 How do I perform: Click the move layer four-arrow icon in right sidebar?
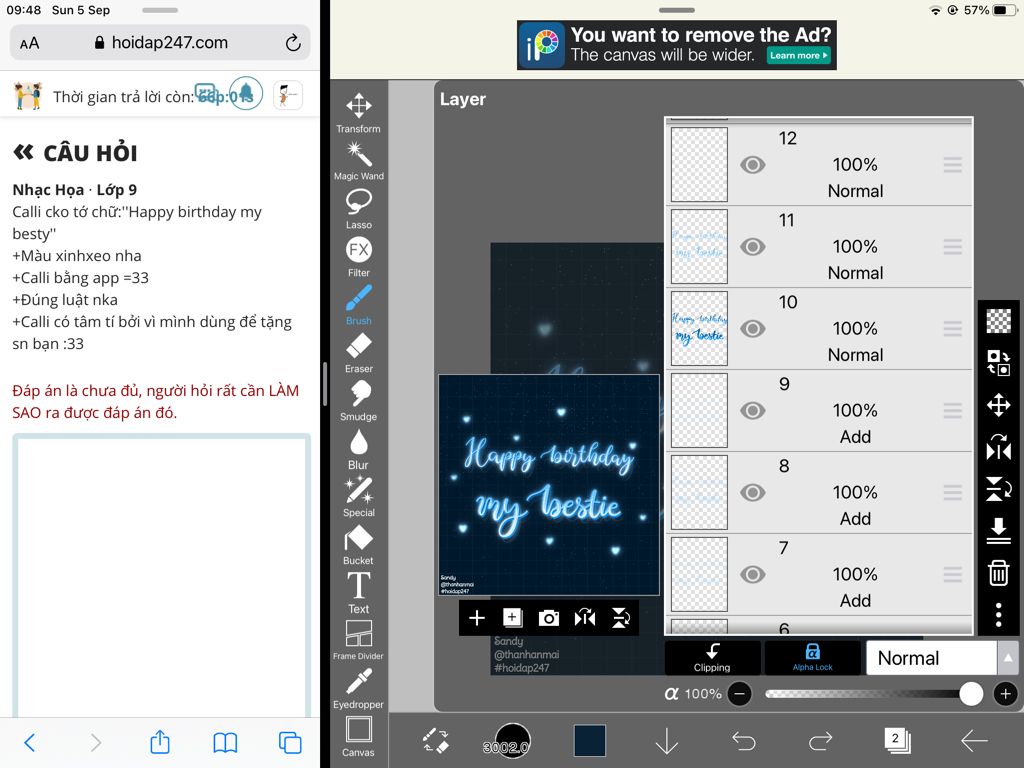[999, 405]
